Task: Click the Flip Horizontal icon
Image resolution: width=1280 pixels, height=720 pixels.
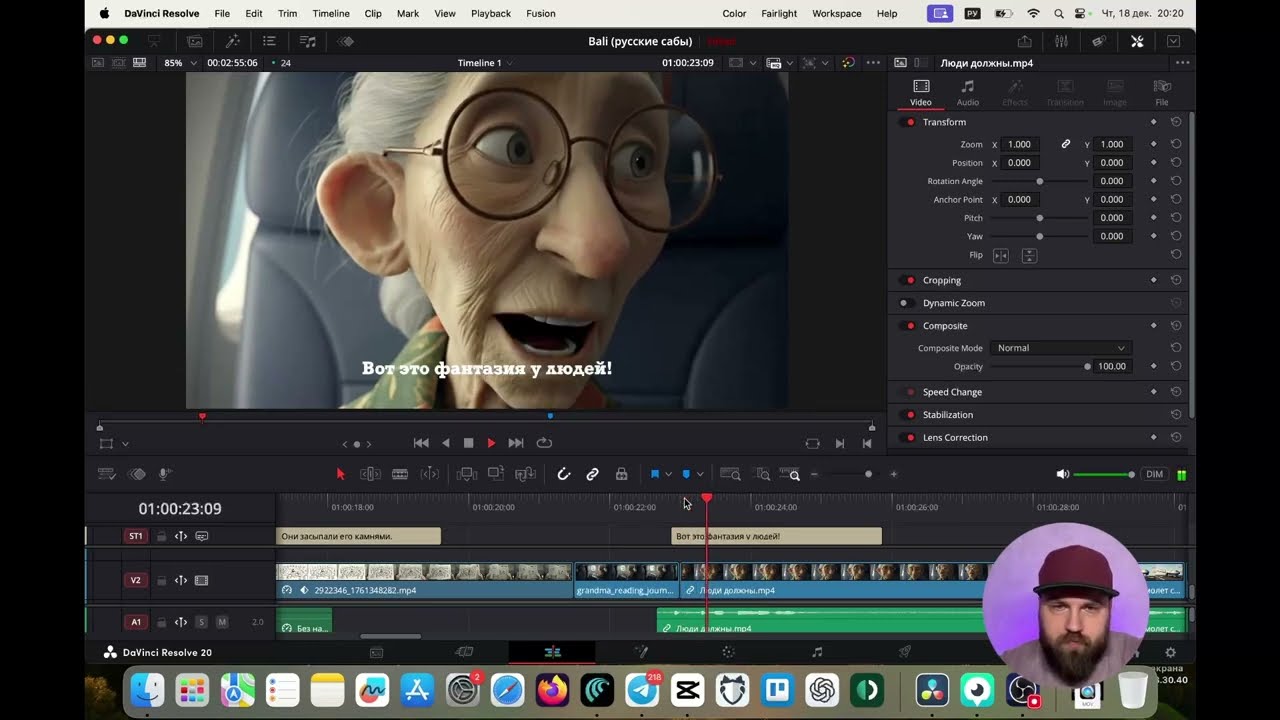Action: [1001, 256]
